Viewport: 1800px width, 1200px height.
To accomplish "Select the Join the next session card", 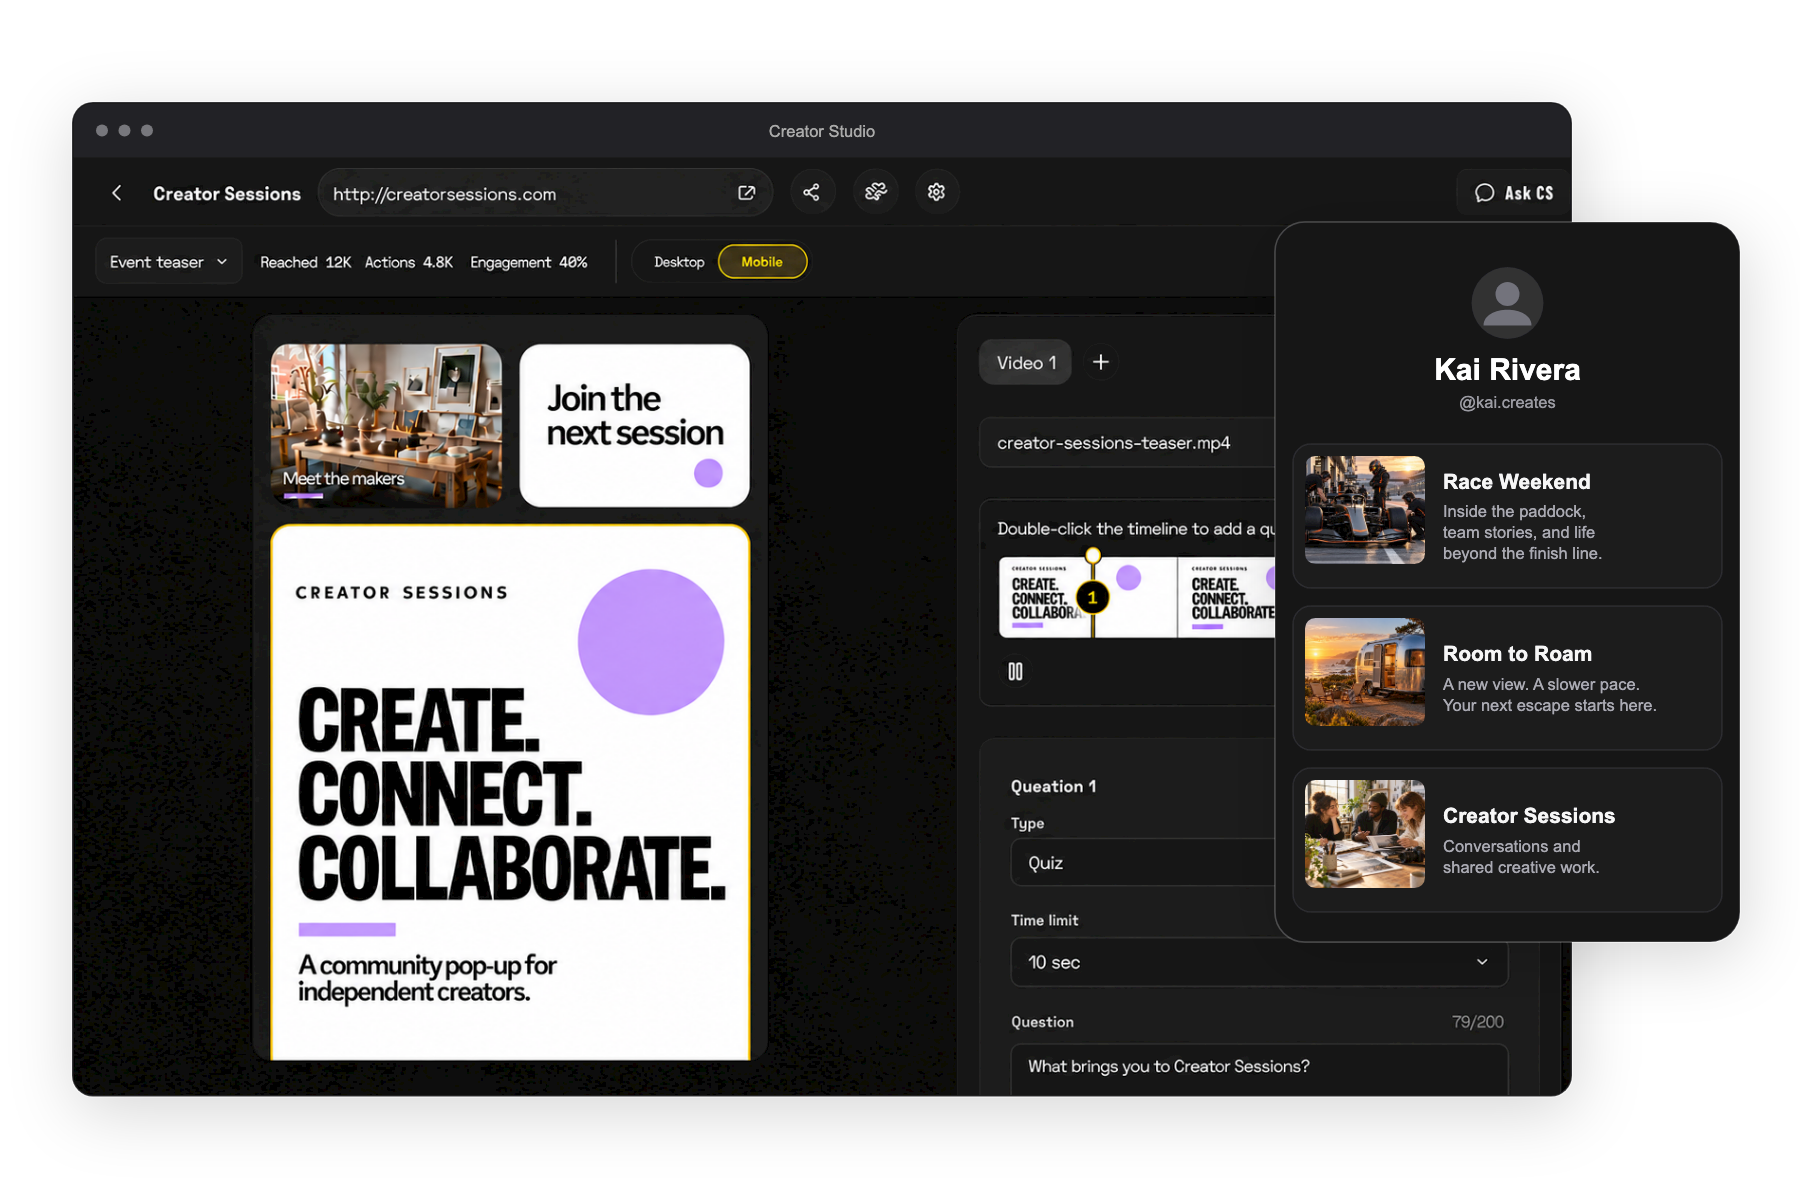I will coord(635,426).
